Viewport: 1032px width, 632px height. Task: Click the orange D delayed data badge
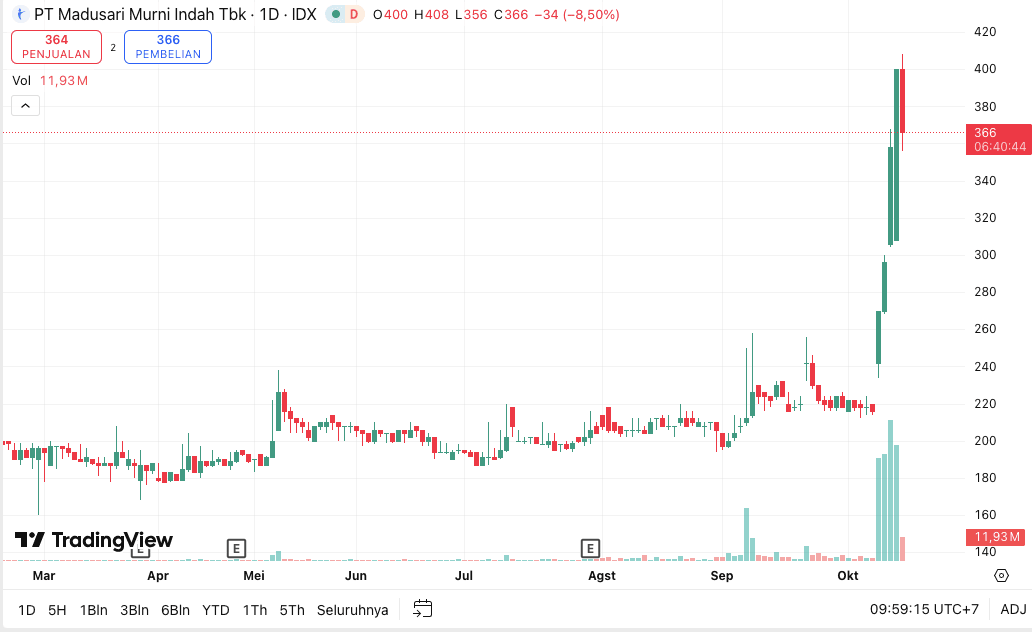click(353, 15)
